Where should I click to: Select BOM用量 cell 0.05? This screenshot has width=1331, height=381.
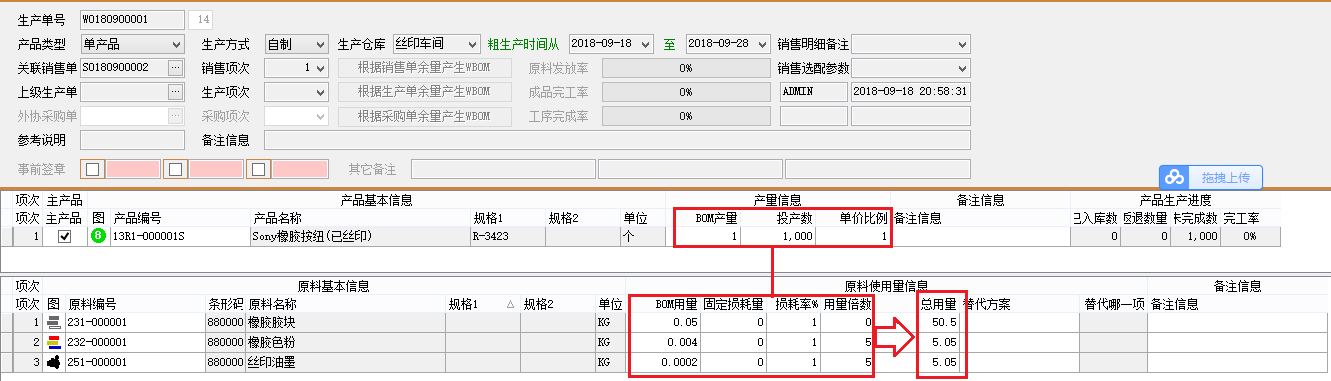pyautogui.click(x=663, y=322)
